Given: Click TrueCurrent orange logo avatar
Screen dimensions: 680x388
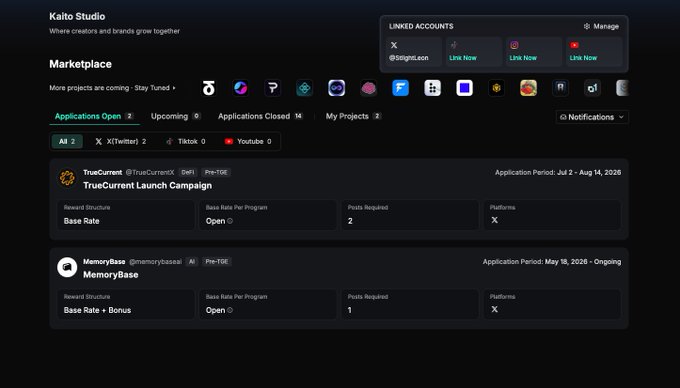Looking at the screenshot, I should pos(67,178).
